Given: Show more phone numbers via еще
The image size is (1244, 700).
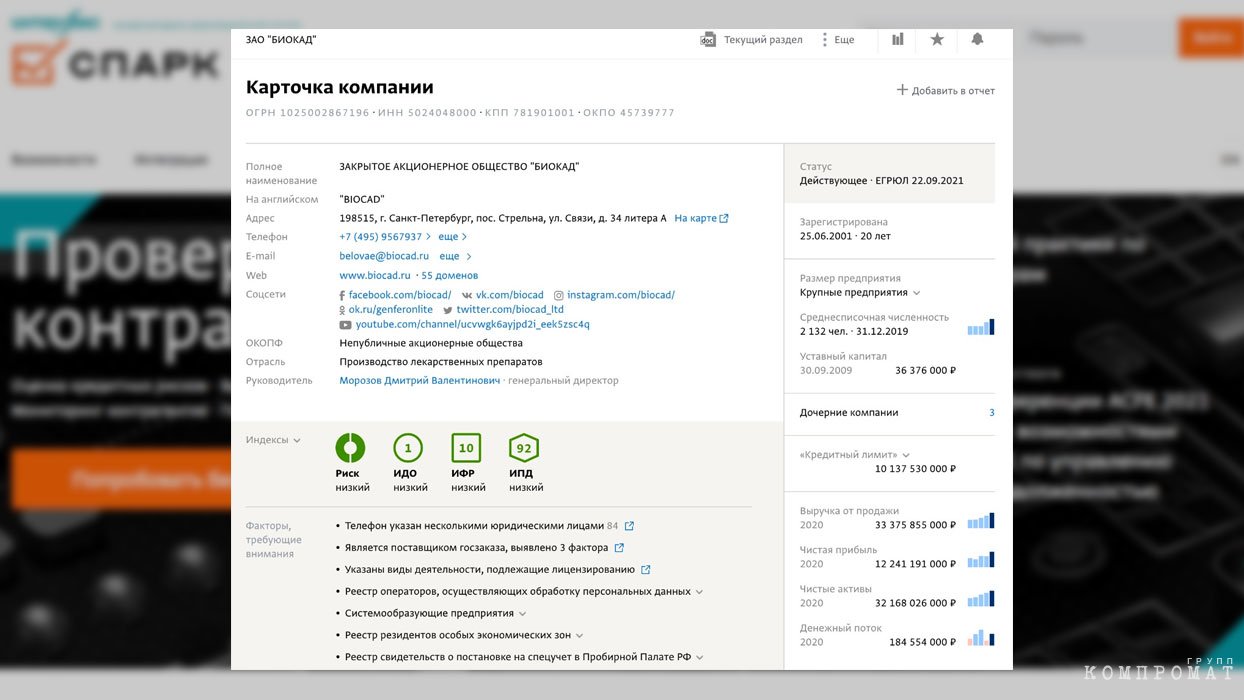Looking at the screenshot, I should [x=452, y=237].
